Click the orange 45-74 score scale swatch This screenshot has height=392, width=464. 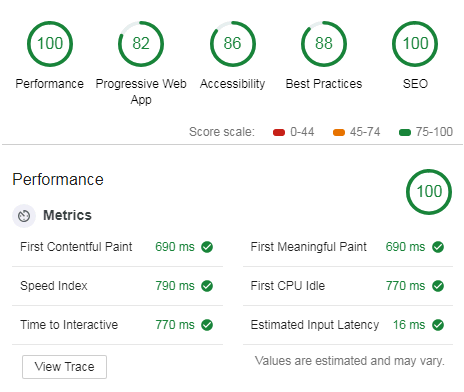pos(339,133)
